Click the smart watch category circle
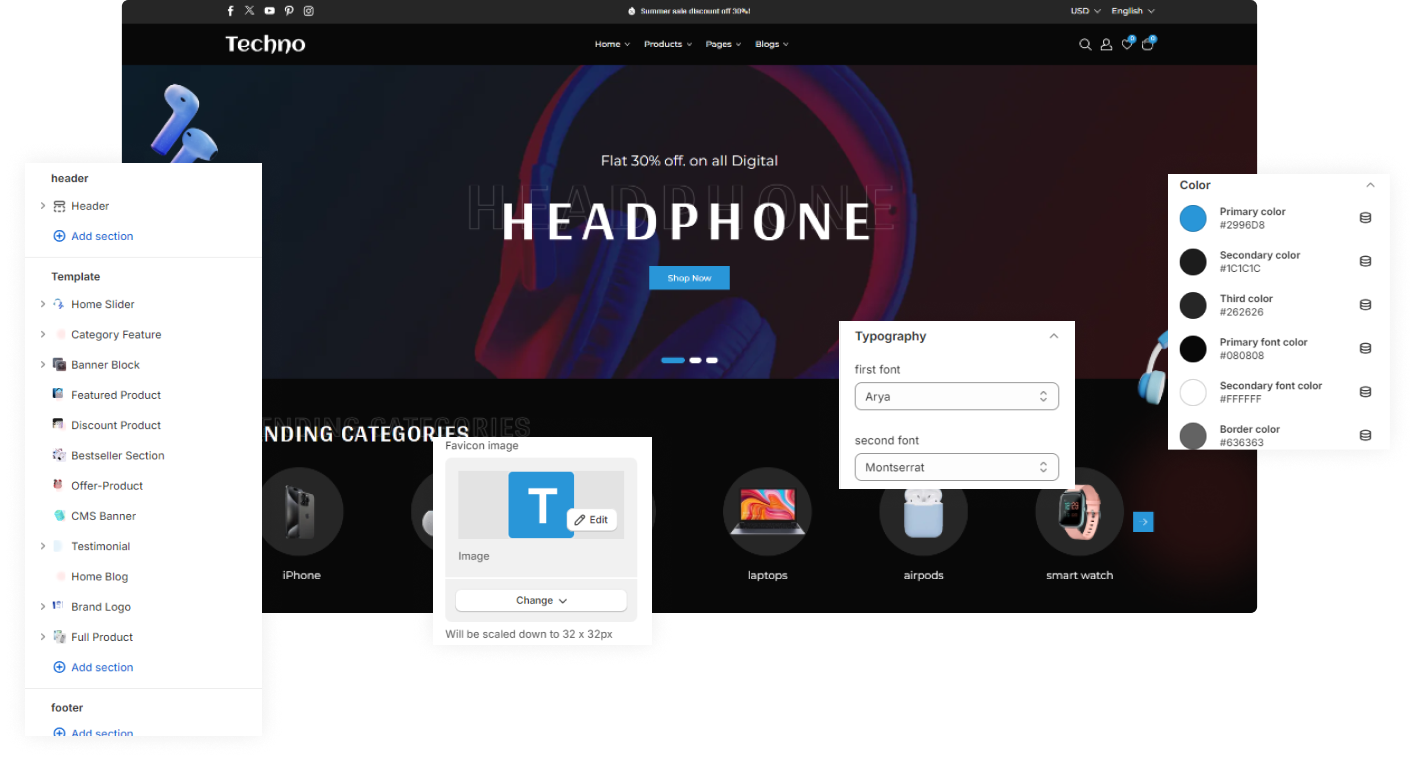1417x761 pixels. [1079, 512]
